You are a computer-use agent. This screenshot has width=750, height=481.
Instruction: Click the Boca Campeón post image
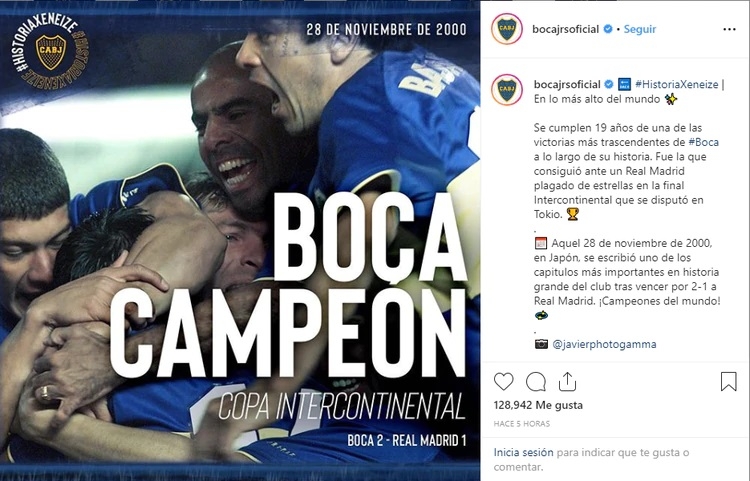(240, 240)
